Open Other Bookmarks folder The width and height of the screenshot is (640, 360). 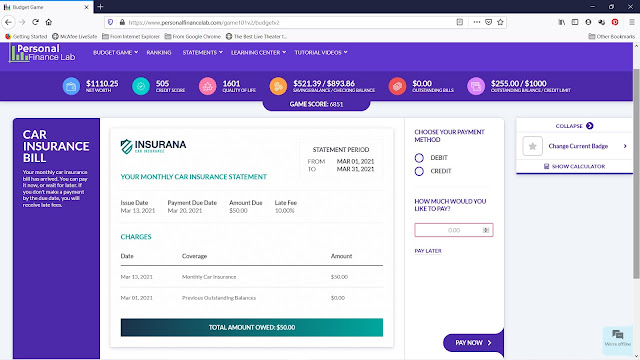[x=612, y=36]
